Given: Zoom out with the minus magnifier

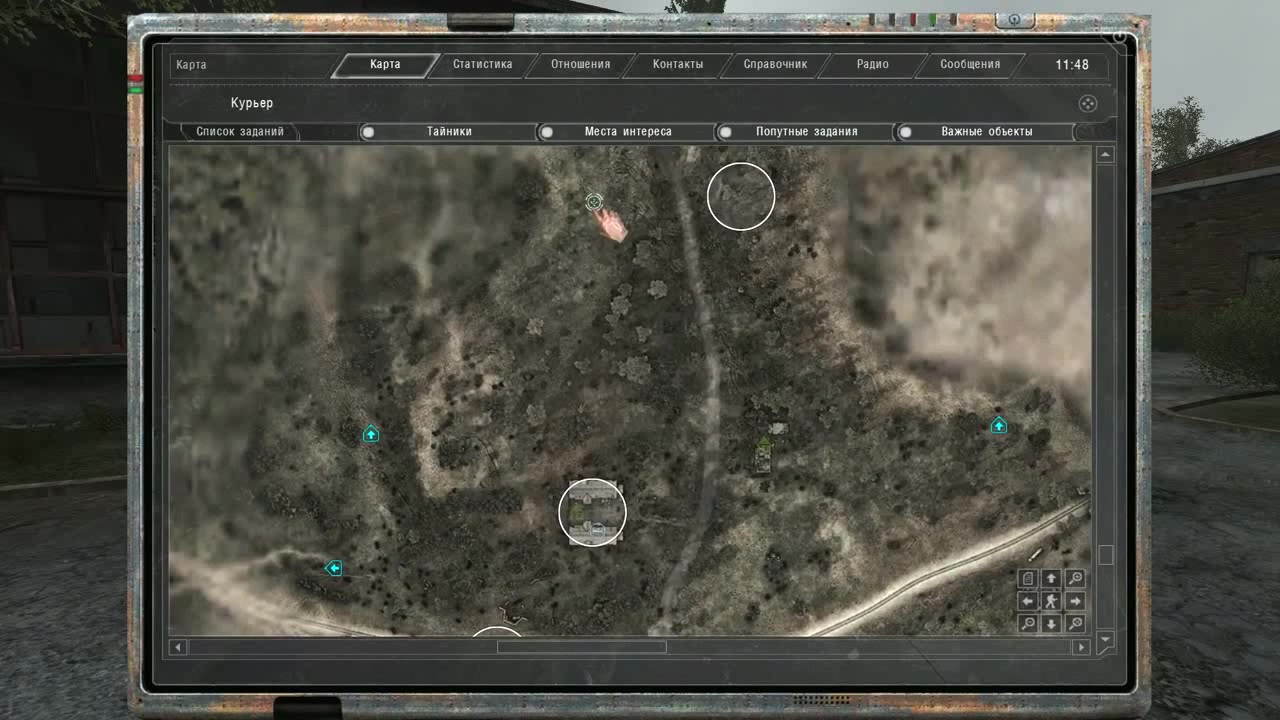Looking at the screenshot, I should [1027, 624].
